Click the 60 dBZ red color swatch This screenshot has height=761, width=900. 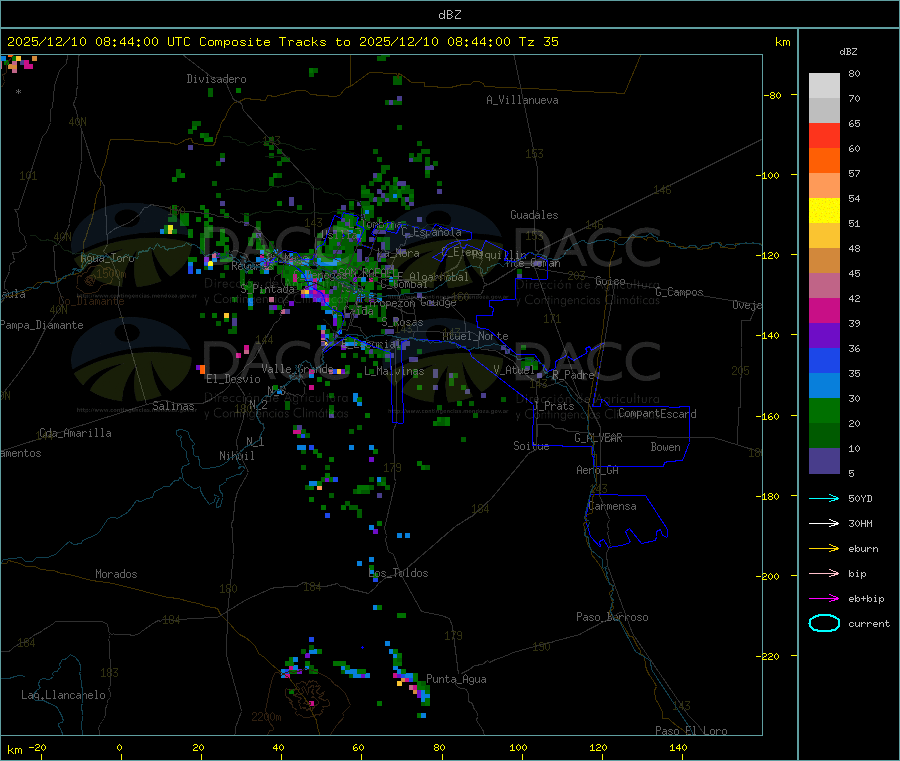(x=824, y=135)
